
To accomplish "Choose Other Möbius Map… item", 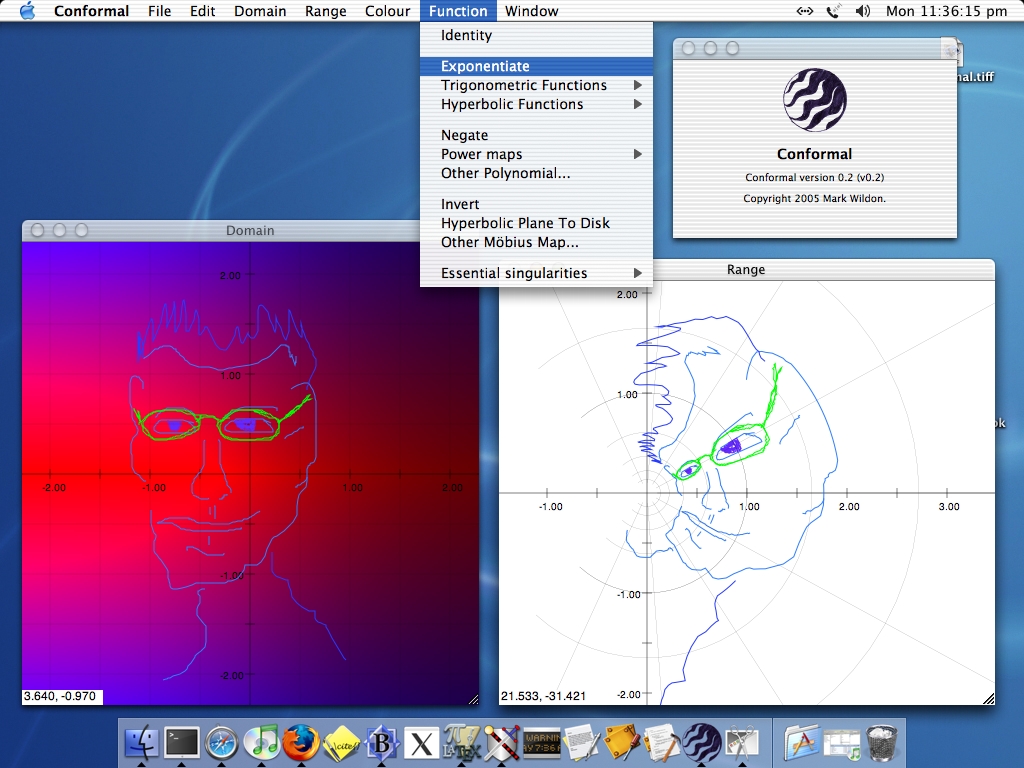I will [x=536, y=242].
